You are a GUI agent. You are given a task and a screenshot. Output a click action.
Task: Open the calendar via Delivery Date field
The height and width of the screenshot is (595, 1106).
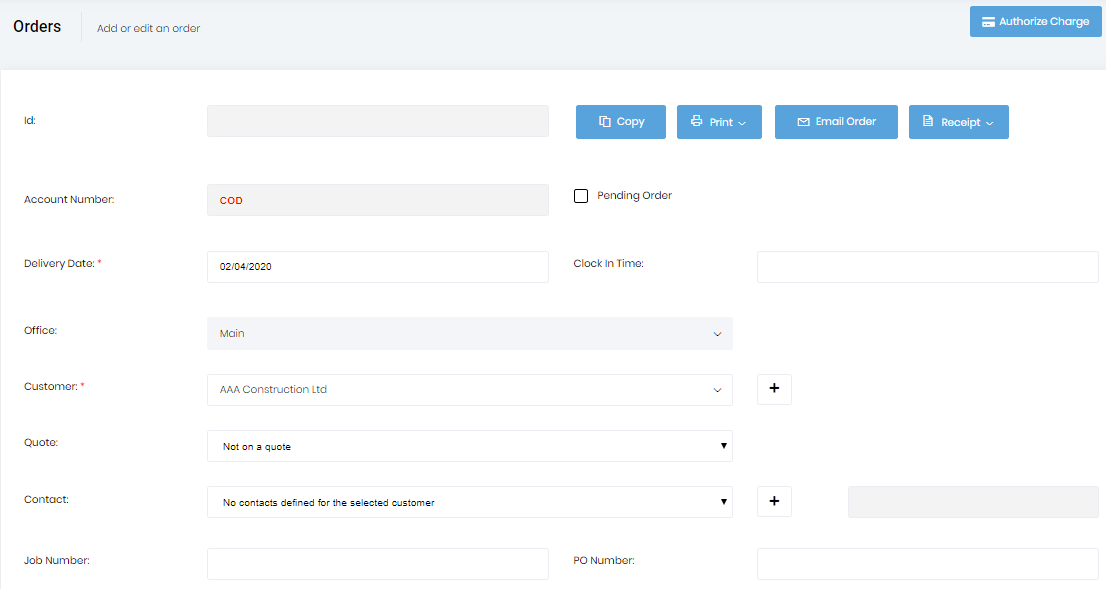(377, 267)
